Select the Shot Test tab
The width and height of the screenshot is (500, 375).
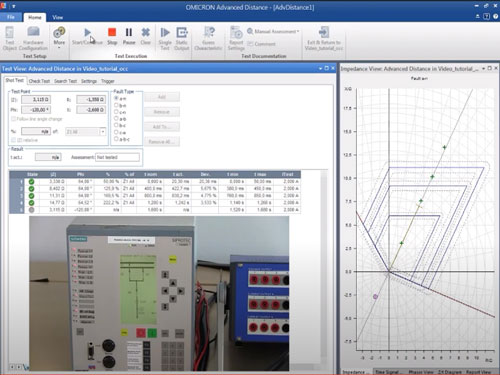tap(15, 80)
